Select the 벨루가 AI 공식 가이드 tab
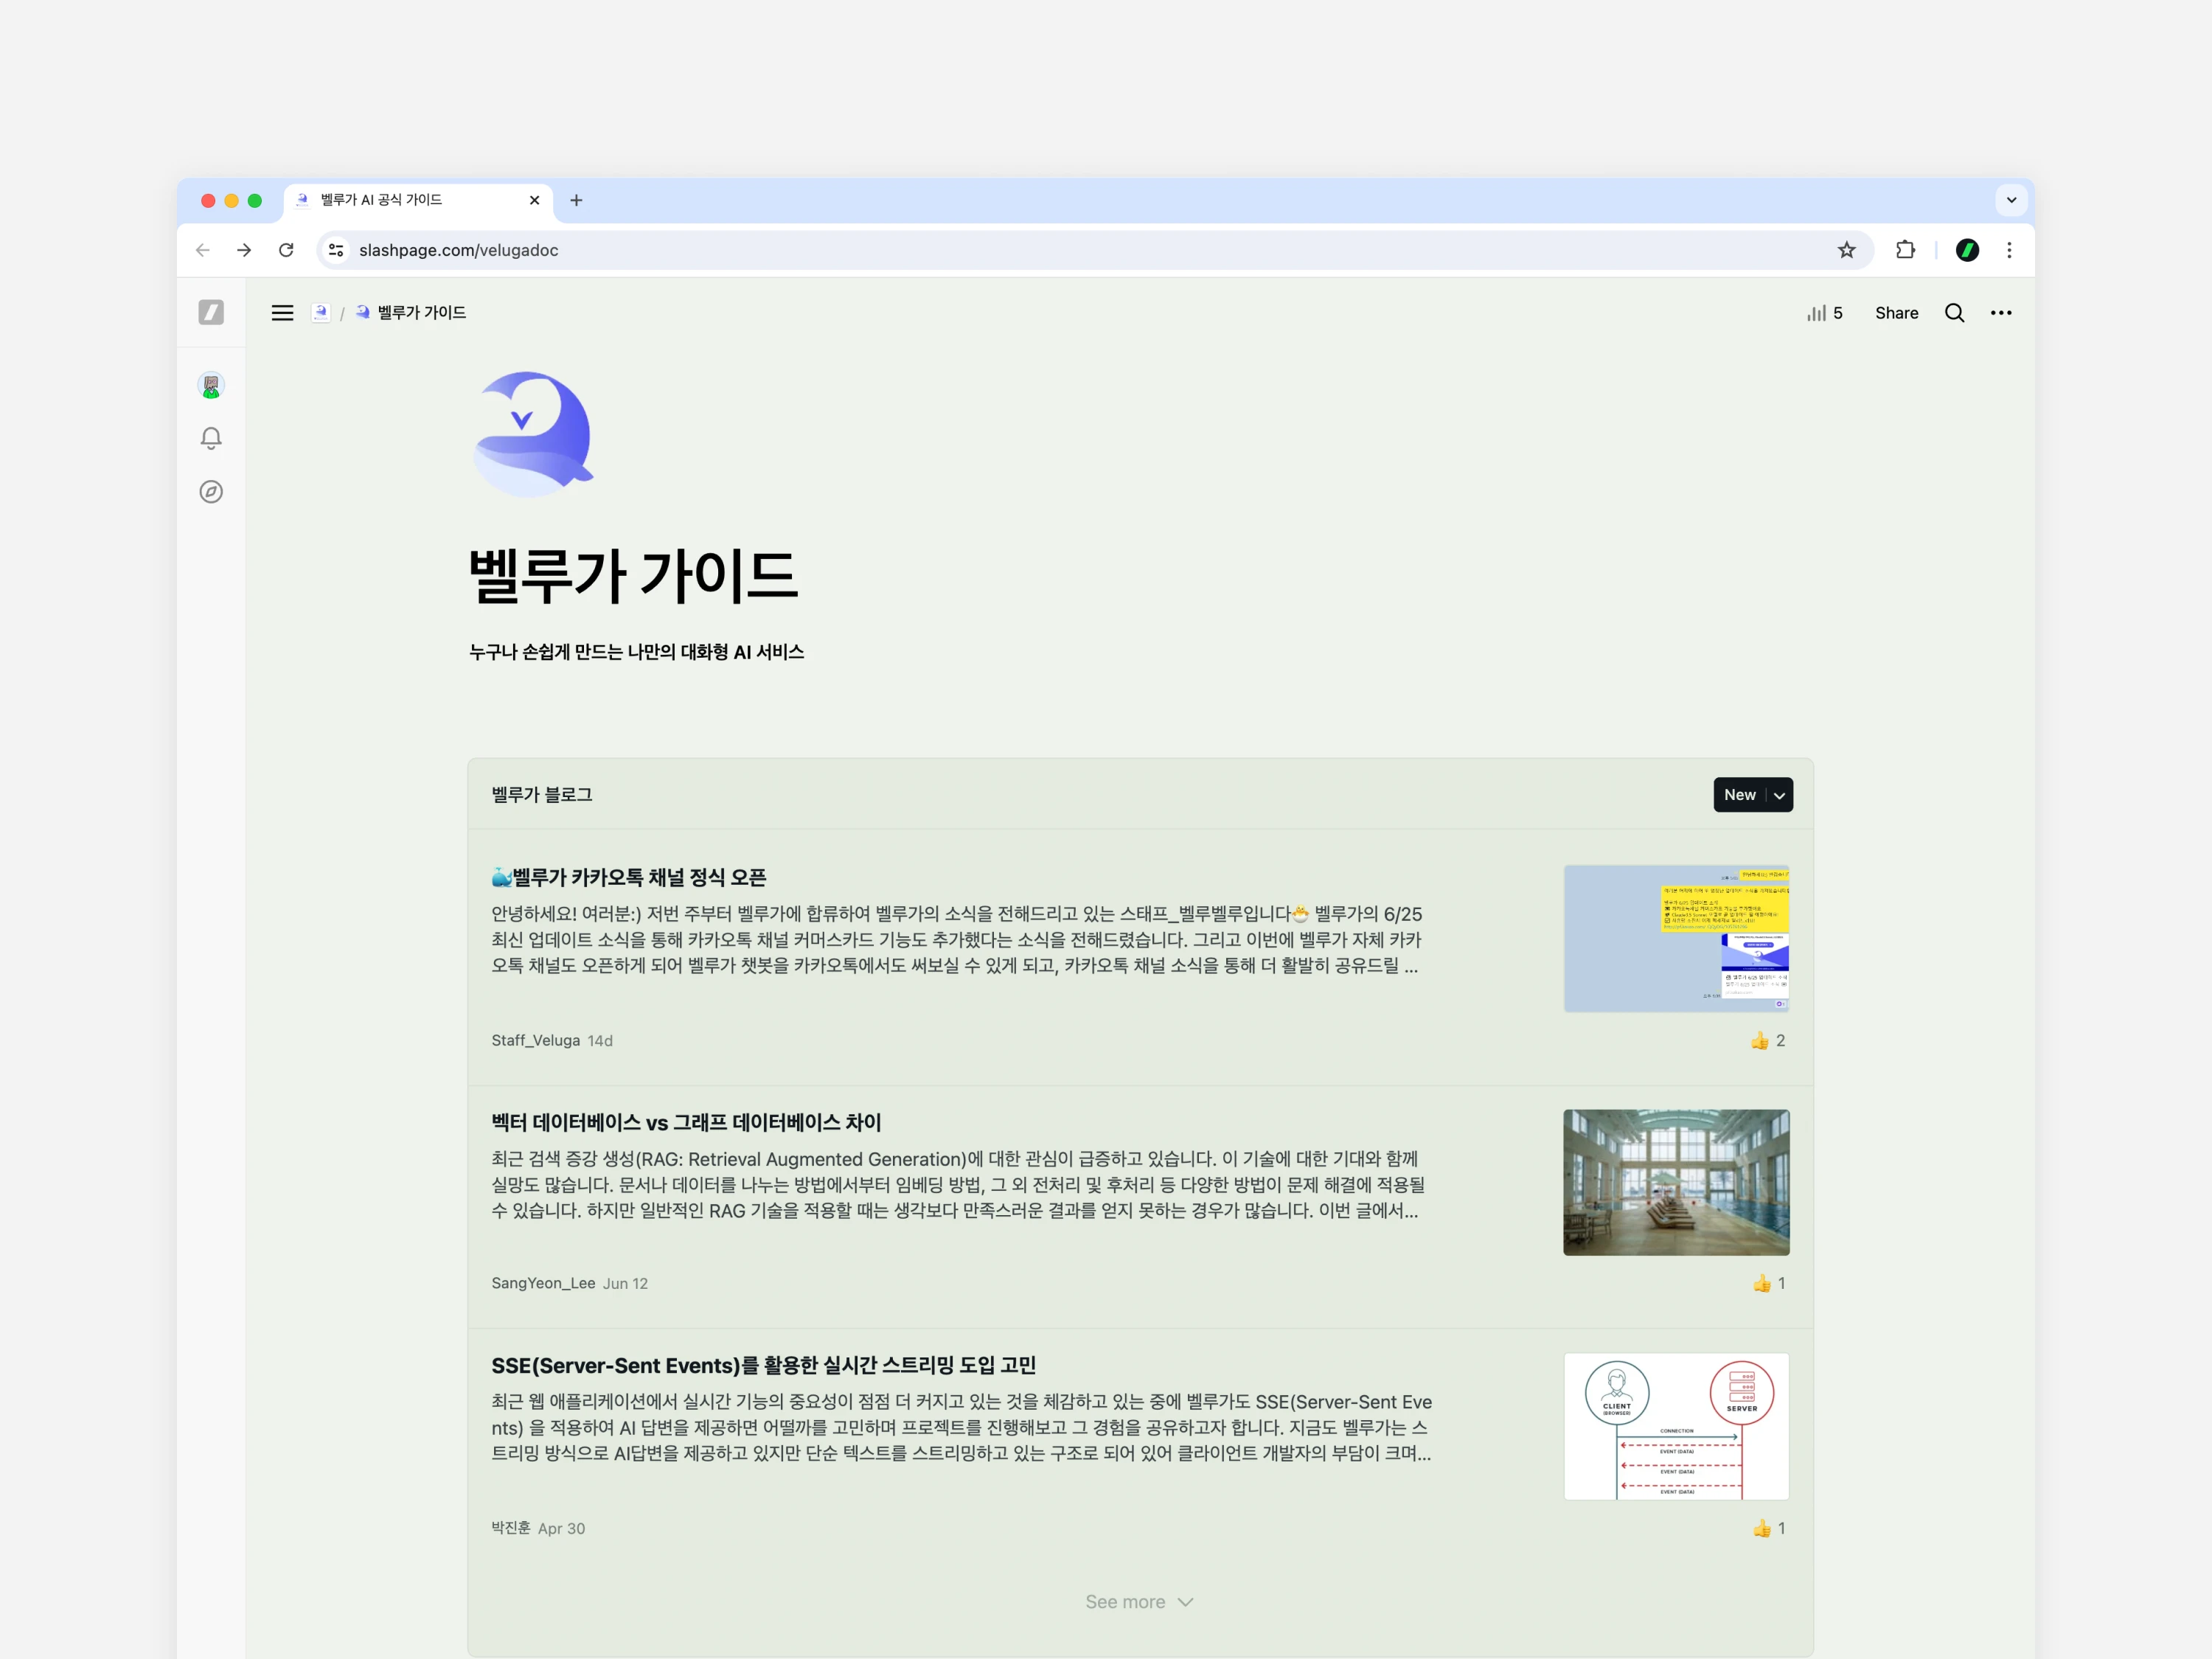The width and height of the screenshot is (2212, 1659). click(418, 200)
